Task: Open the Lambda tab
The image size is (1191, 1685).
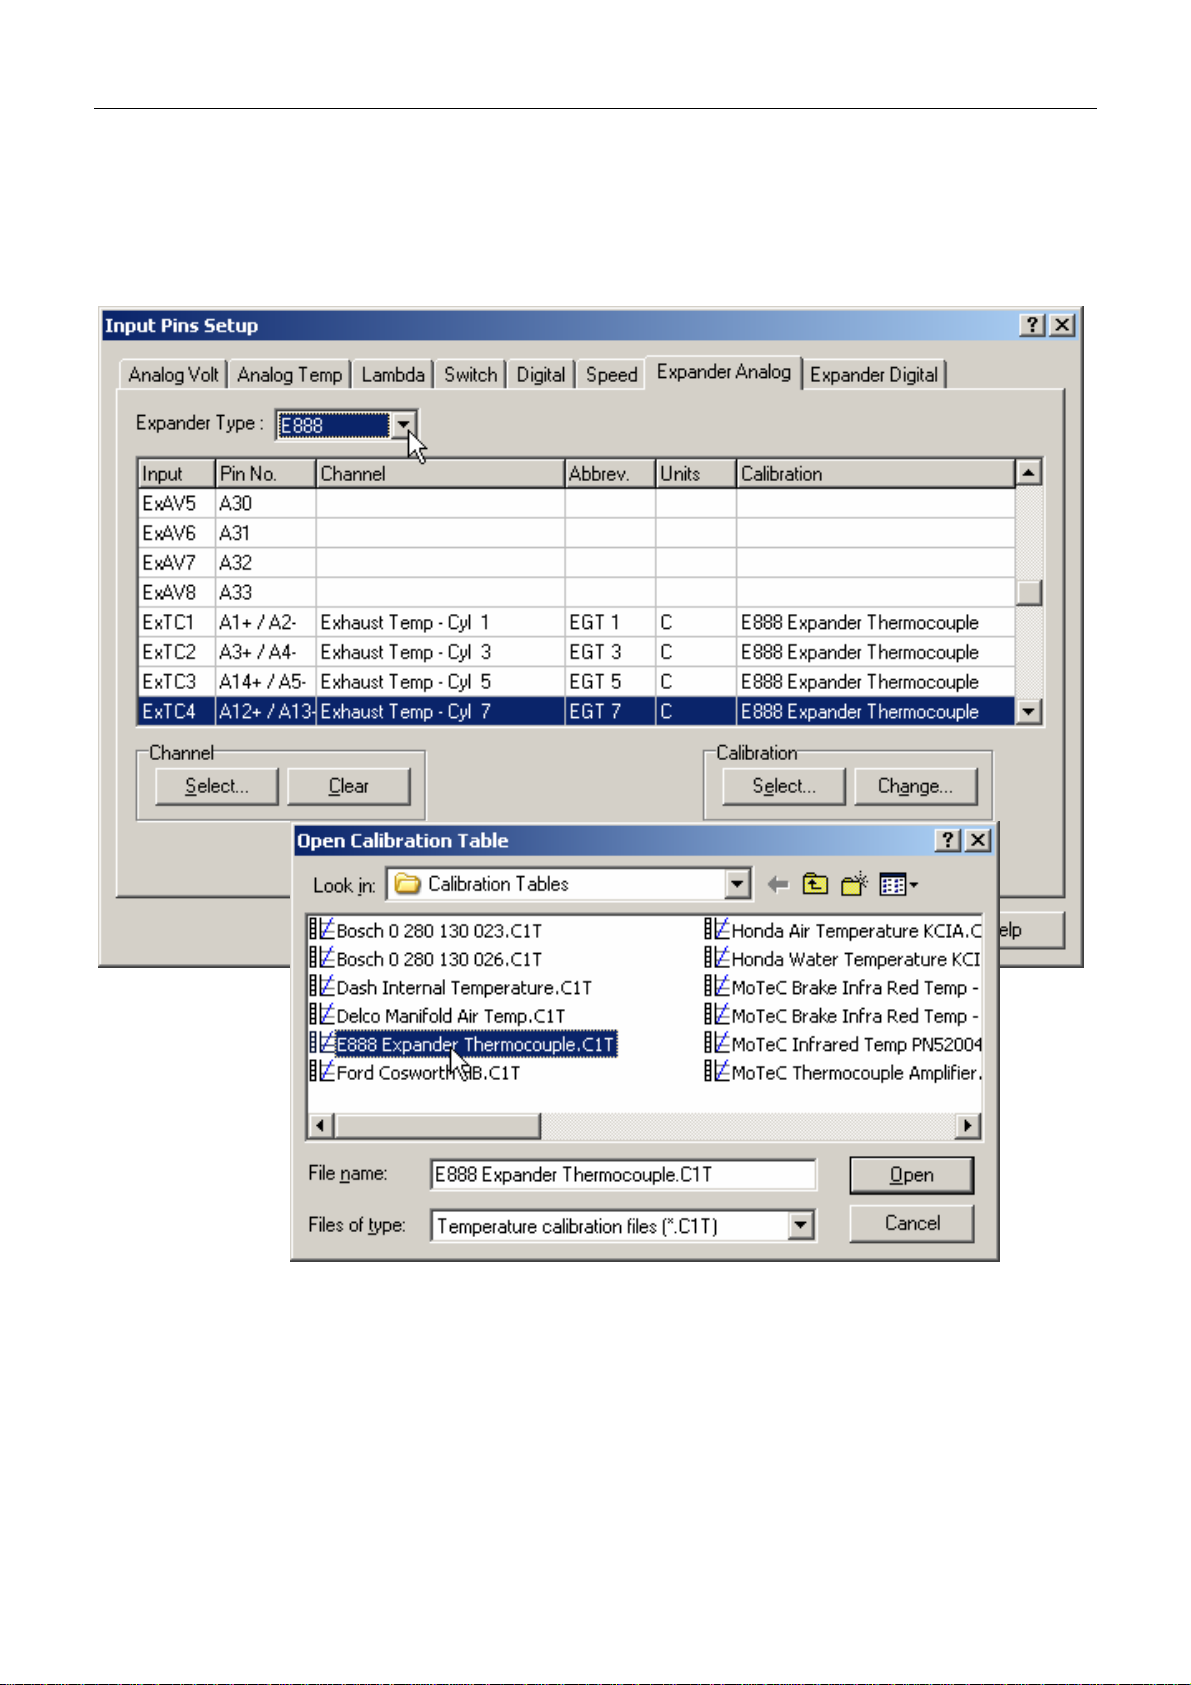Action: pyautogui.click(x=393, y=375)
